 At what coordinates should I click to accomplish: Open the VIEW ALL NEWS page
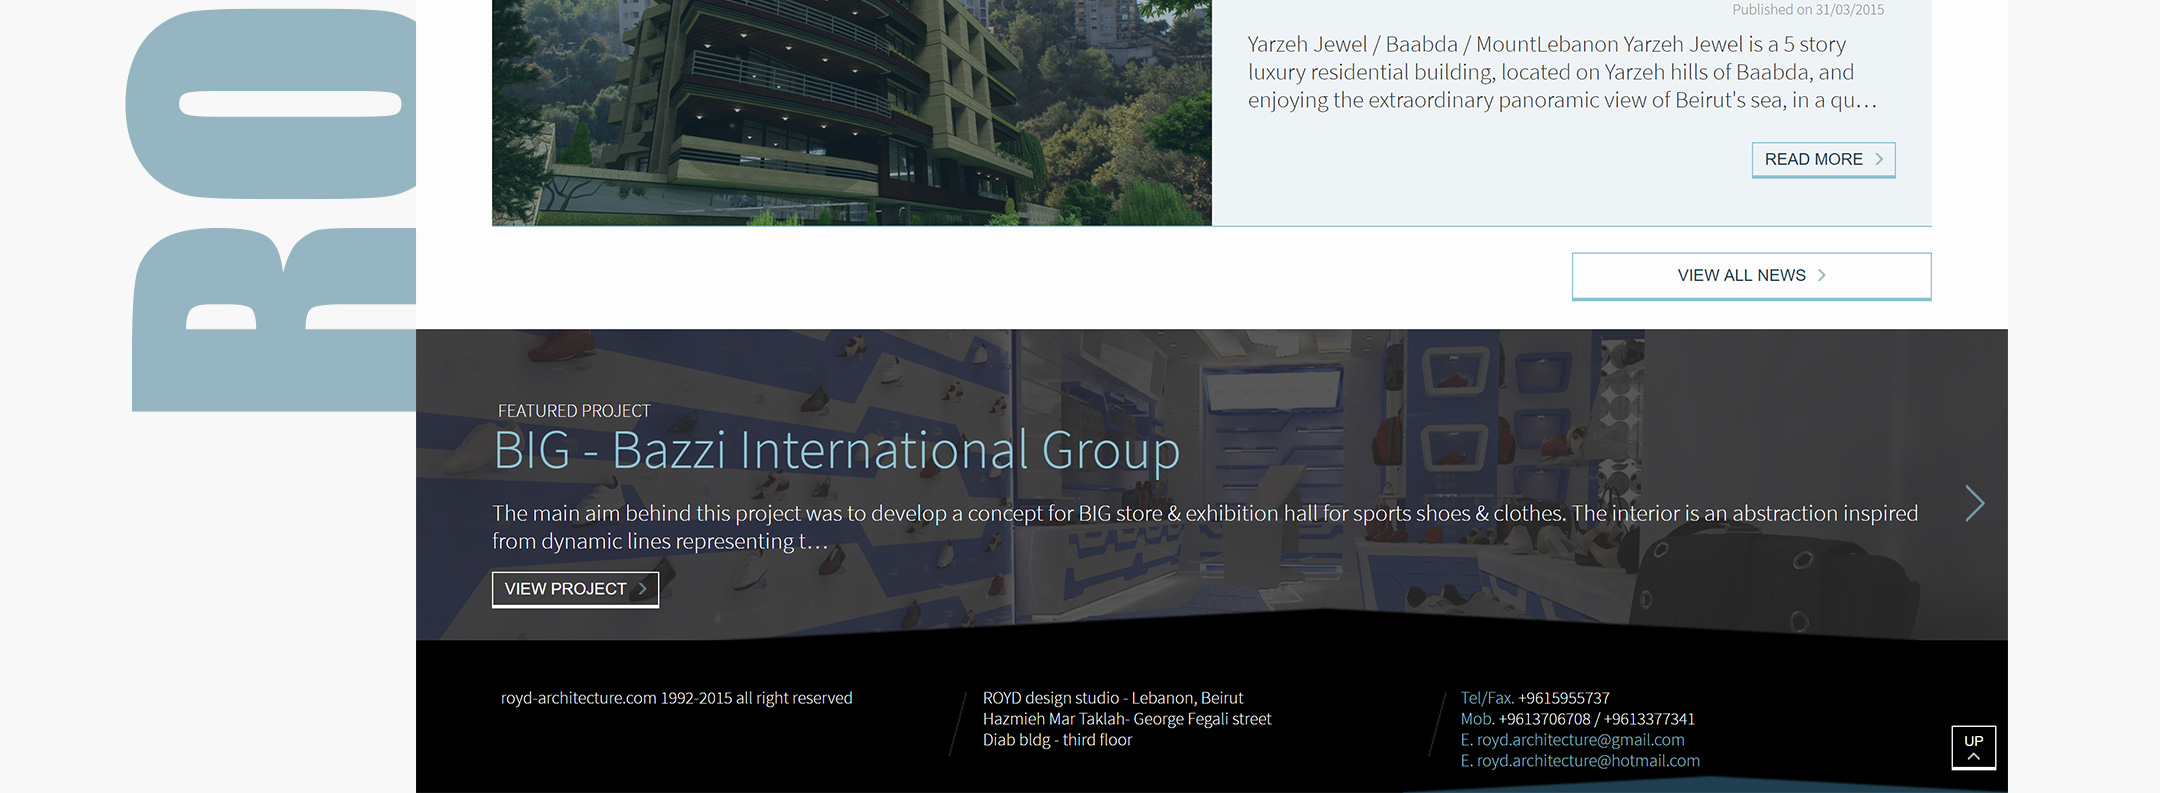click(1750, 276)
